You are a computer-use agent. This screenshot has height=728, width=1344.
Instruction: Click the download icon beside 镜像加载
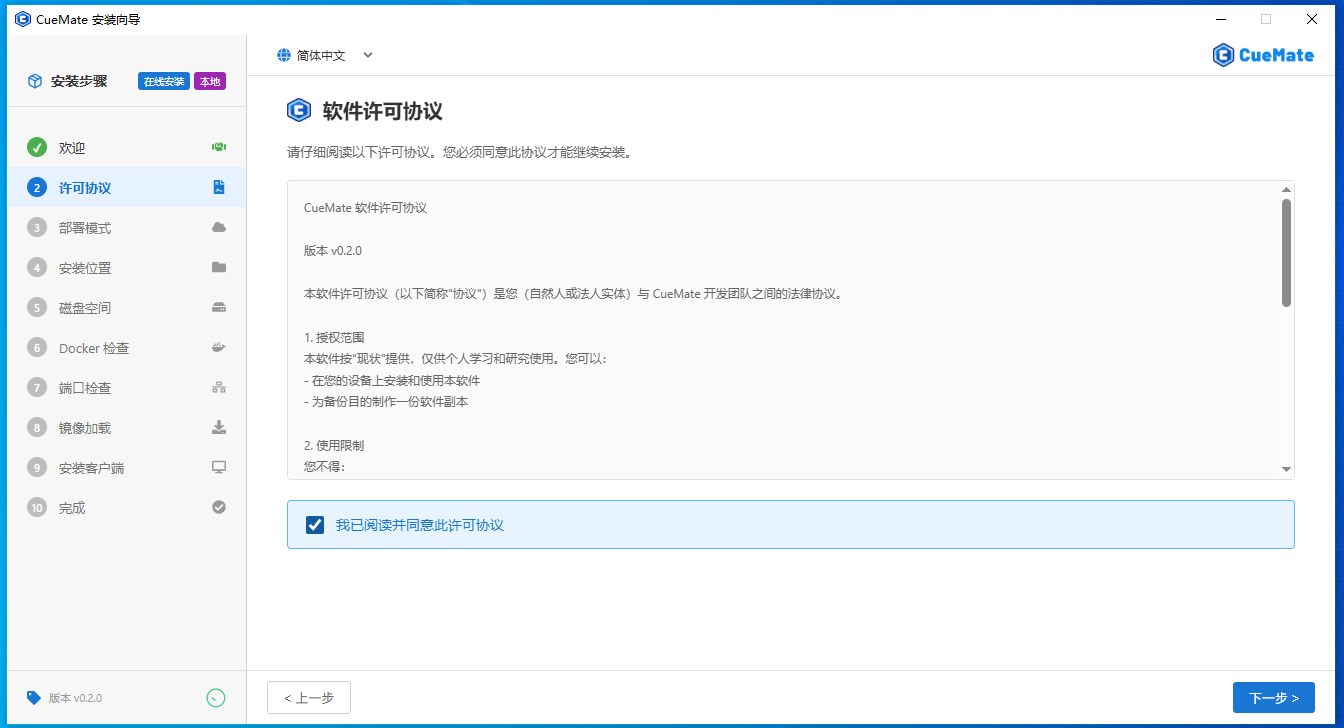[219, 427]
